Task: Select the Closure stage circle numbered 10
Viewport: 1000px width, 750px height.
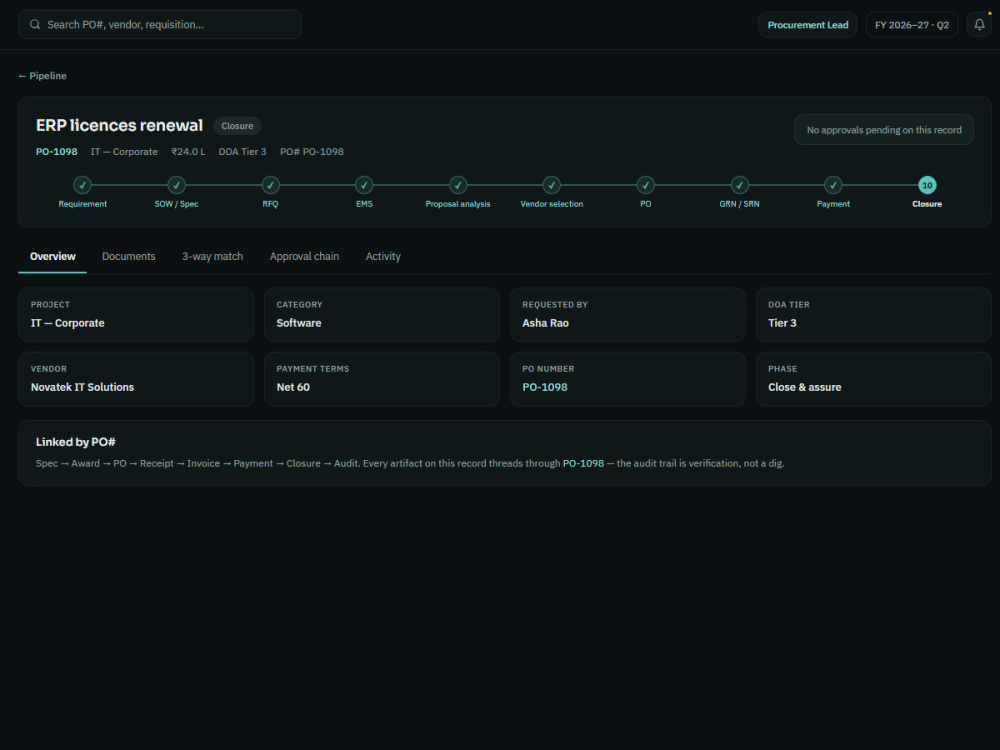Action: (927, 185)
